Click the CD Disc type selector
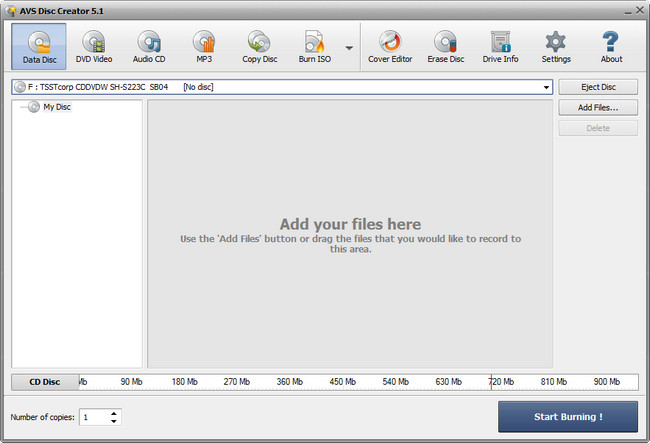This screenshot has width=650, height=443. (44, 382)
